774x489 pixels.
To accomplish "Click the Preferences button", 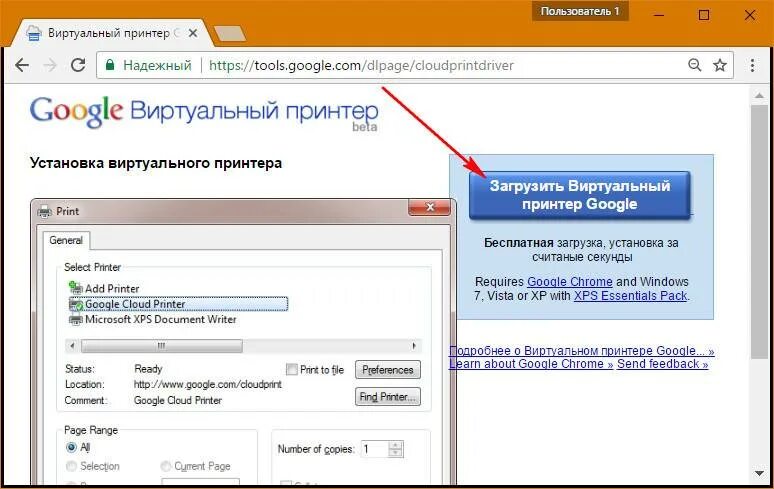I will 387,370.
